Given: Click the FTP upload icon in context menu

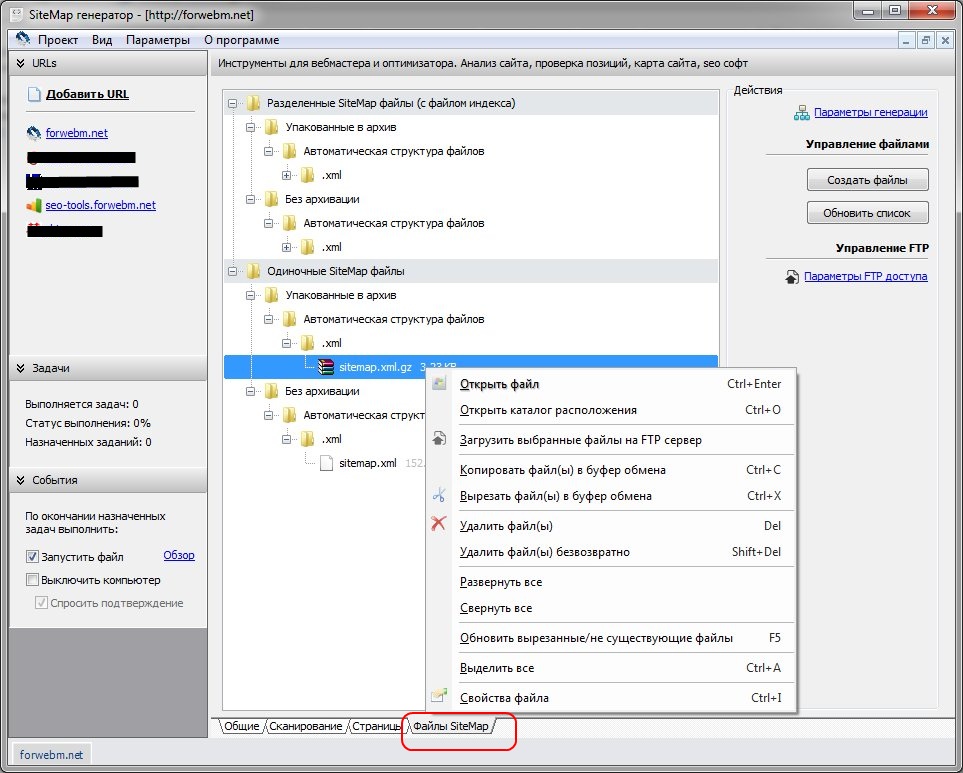Looking at the screenshot, I should pos(438,439).
